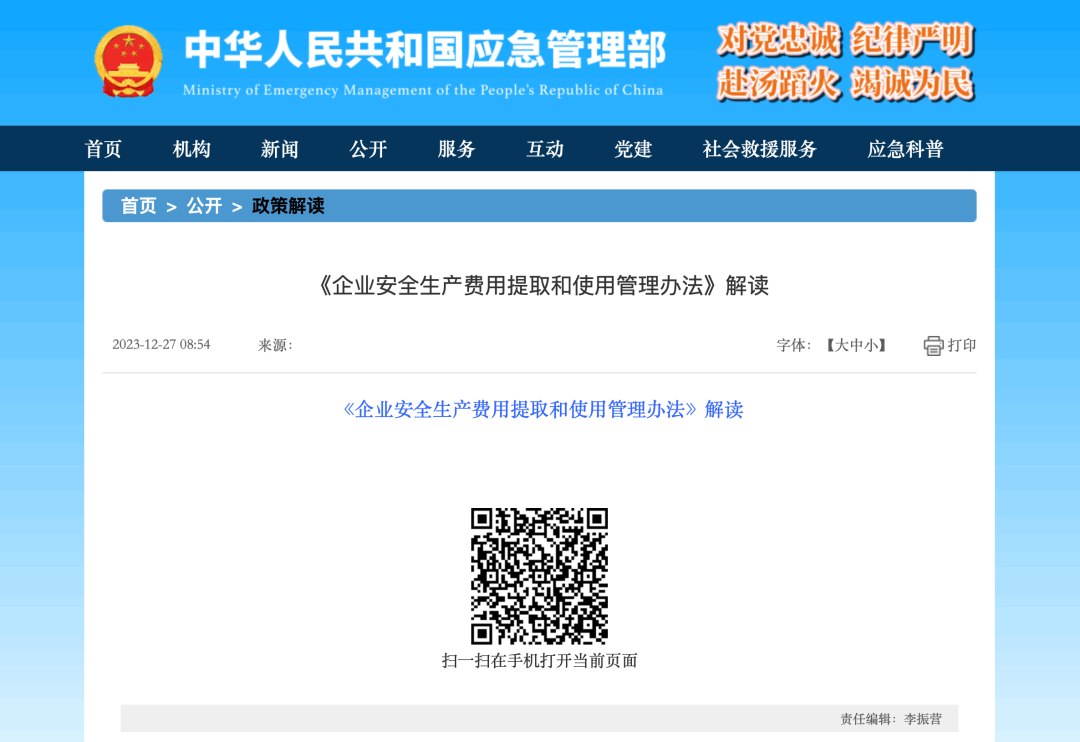This screenshot has width=1080, height=742.
Task: Set font size to 大
Action: pos(841,345)
